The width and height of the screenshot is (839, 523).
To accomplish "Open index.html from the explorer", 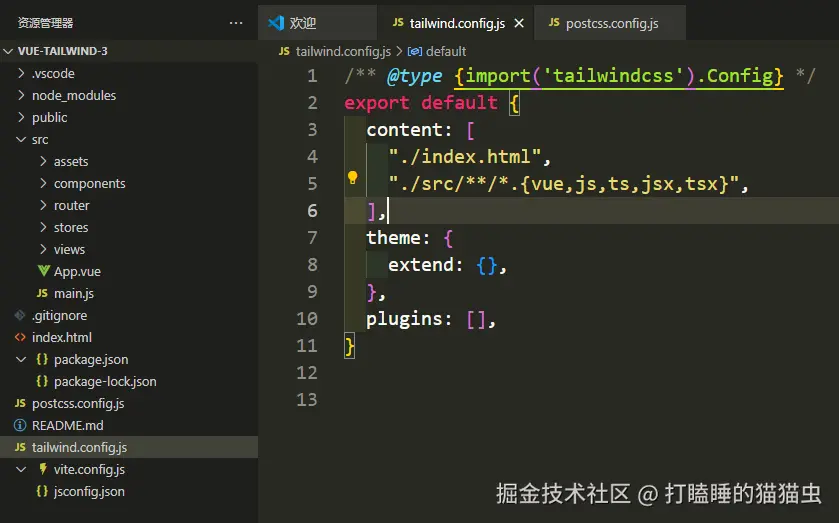I will (62, 337).
